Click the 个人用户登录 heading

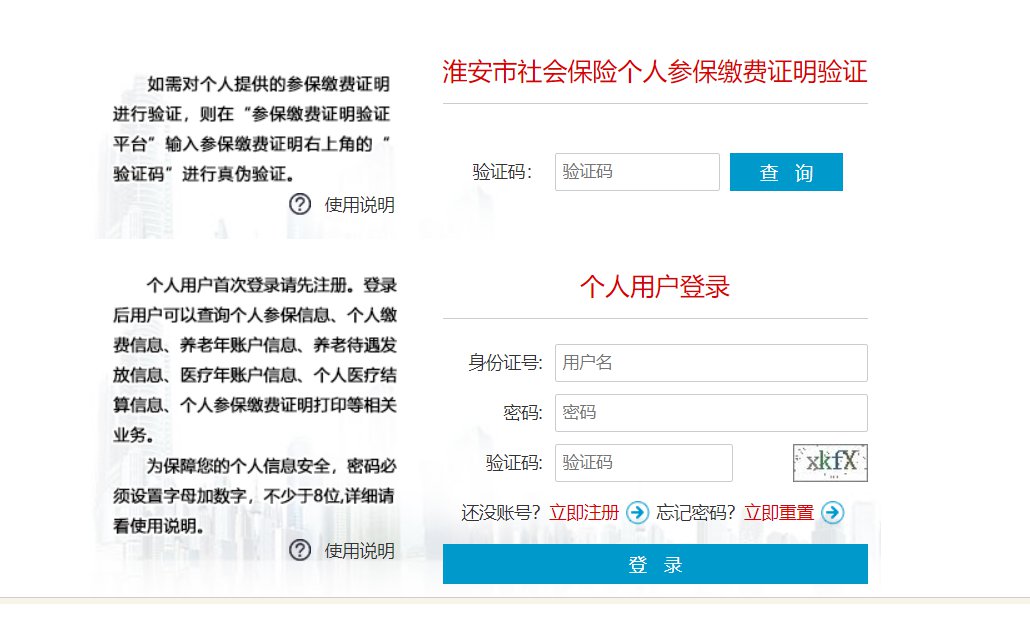coord(655,287)
